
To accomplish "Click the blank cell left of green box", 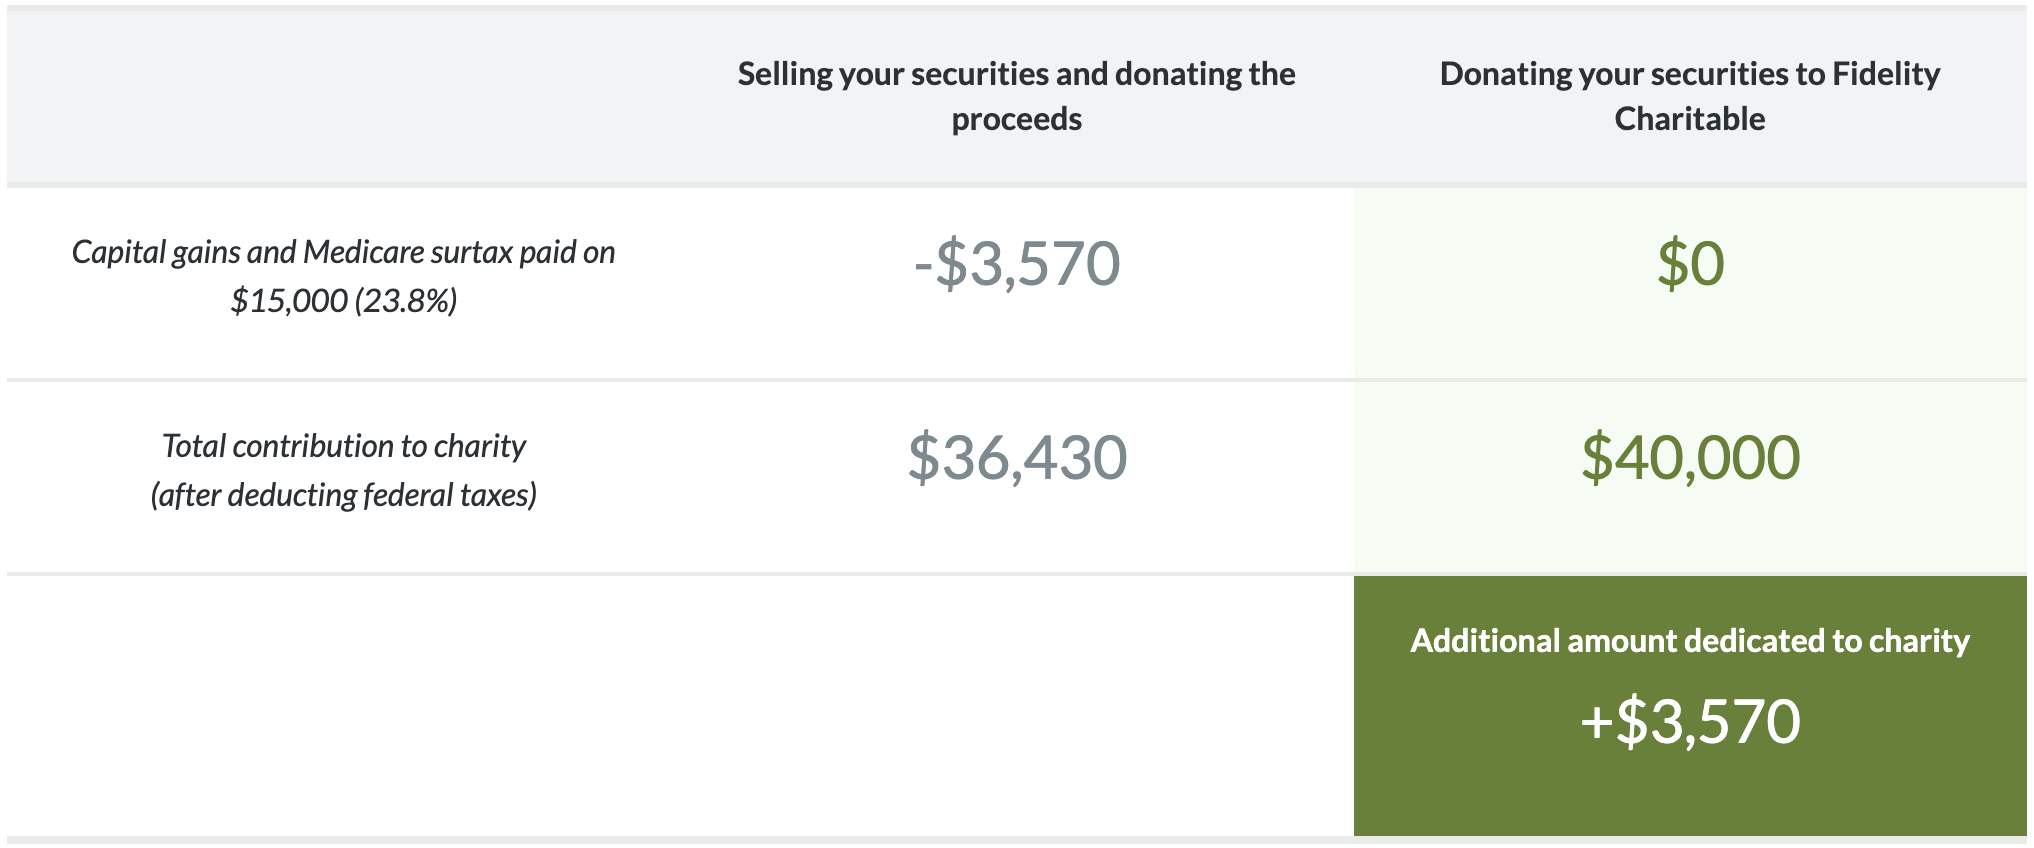I will (x=1016, y=706).
